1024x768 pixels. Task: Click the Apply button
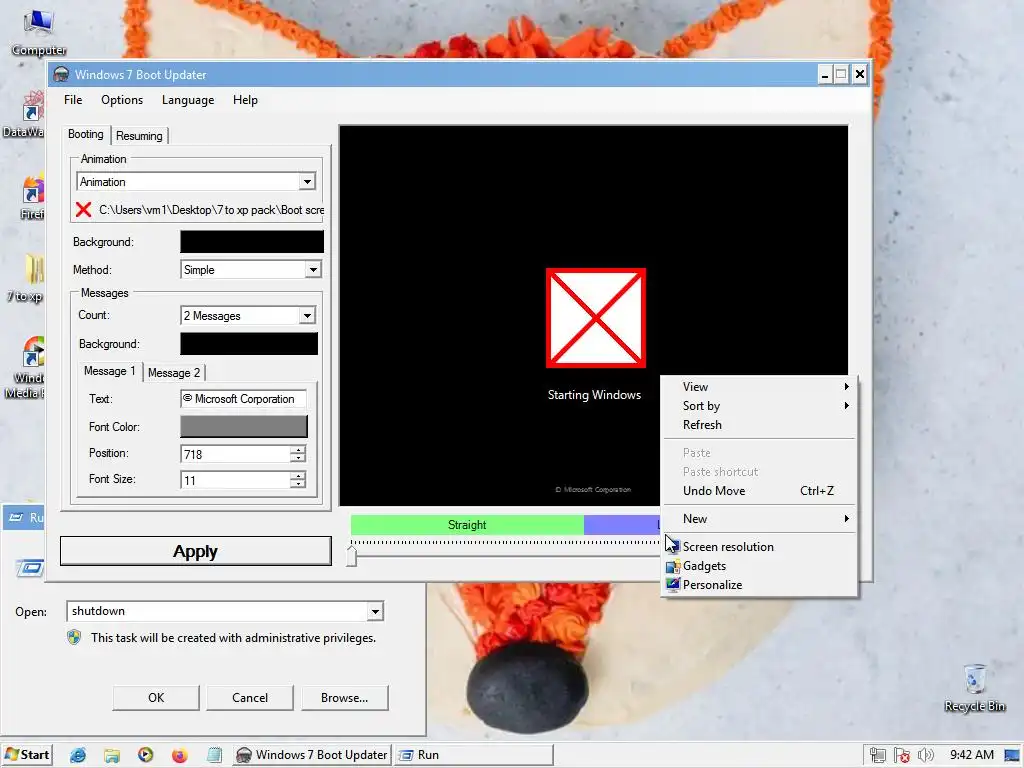click(195, 551)
